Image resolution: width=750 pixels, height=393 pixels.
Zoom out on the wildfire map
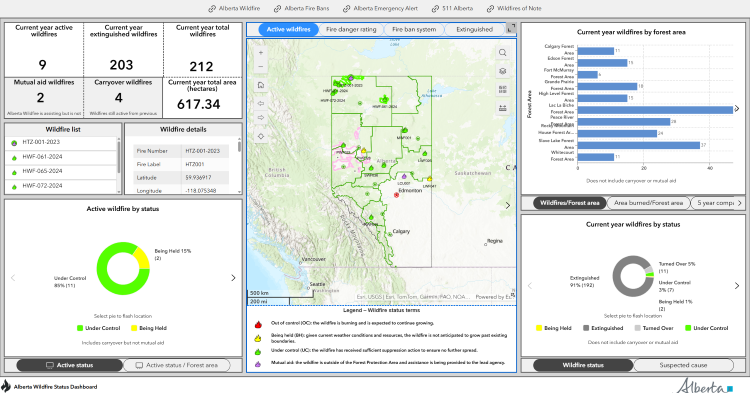pyautogui.click(x=261, y=66)
